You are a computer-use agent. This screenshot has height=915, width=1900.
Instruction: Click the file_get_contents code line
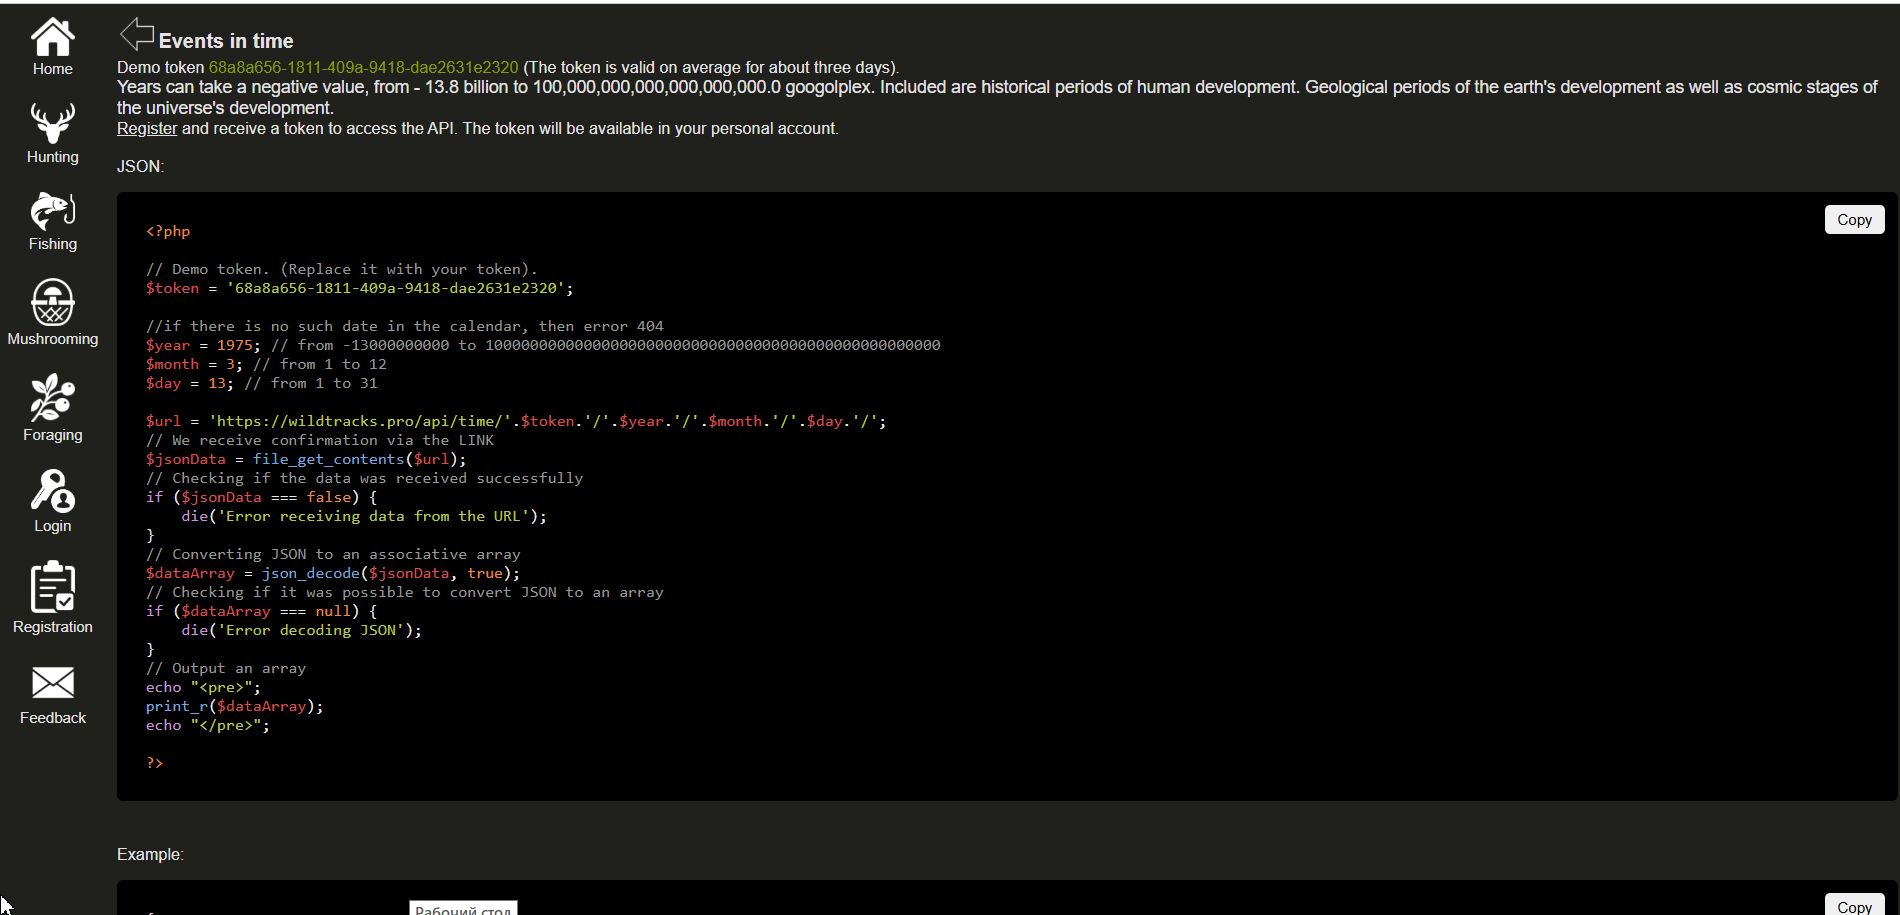[x=306, y=459]
